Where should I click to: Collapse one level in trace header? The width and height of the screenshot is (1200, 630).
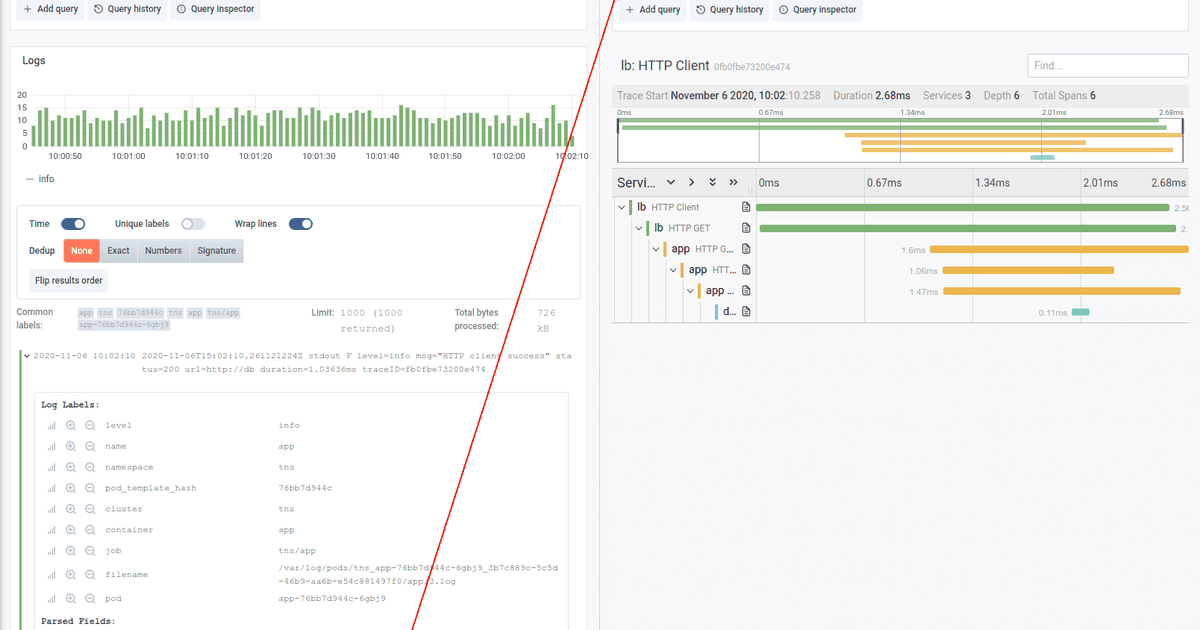tap(691, 183)
